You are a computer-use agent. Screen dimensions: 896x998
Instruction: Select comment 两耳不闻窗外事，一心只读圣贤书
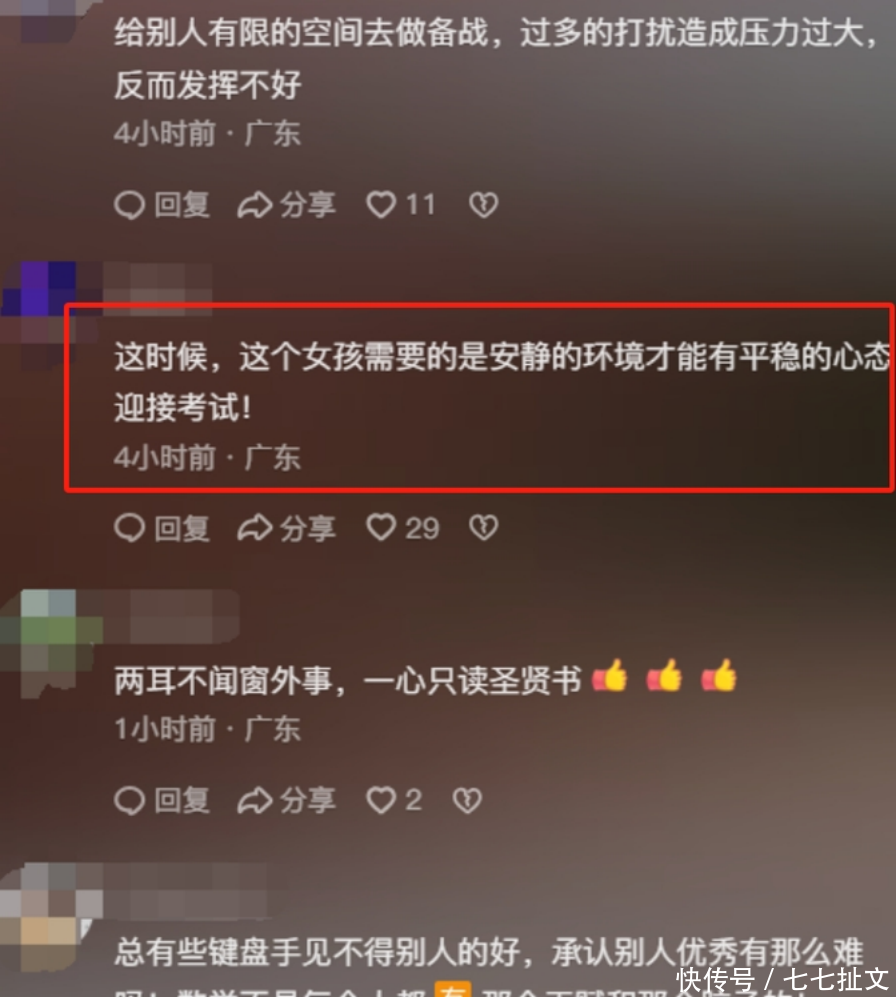tap(348, 680)
